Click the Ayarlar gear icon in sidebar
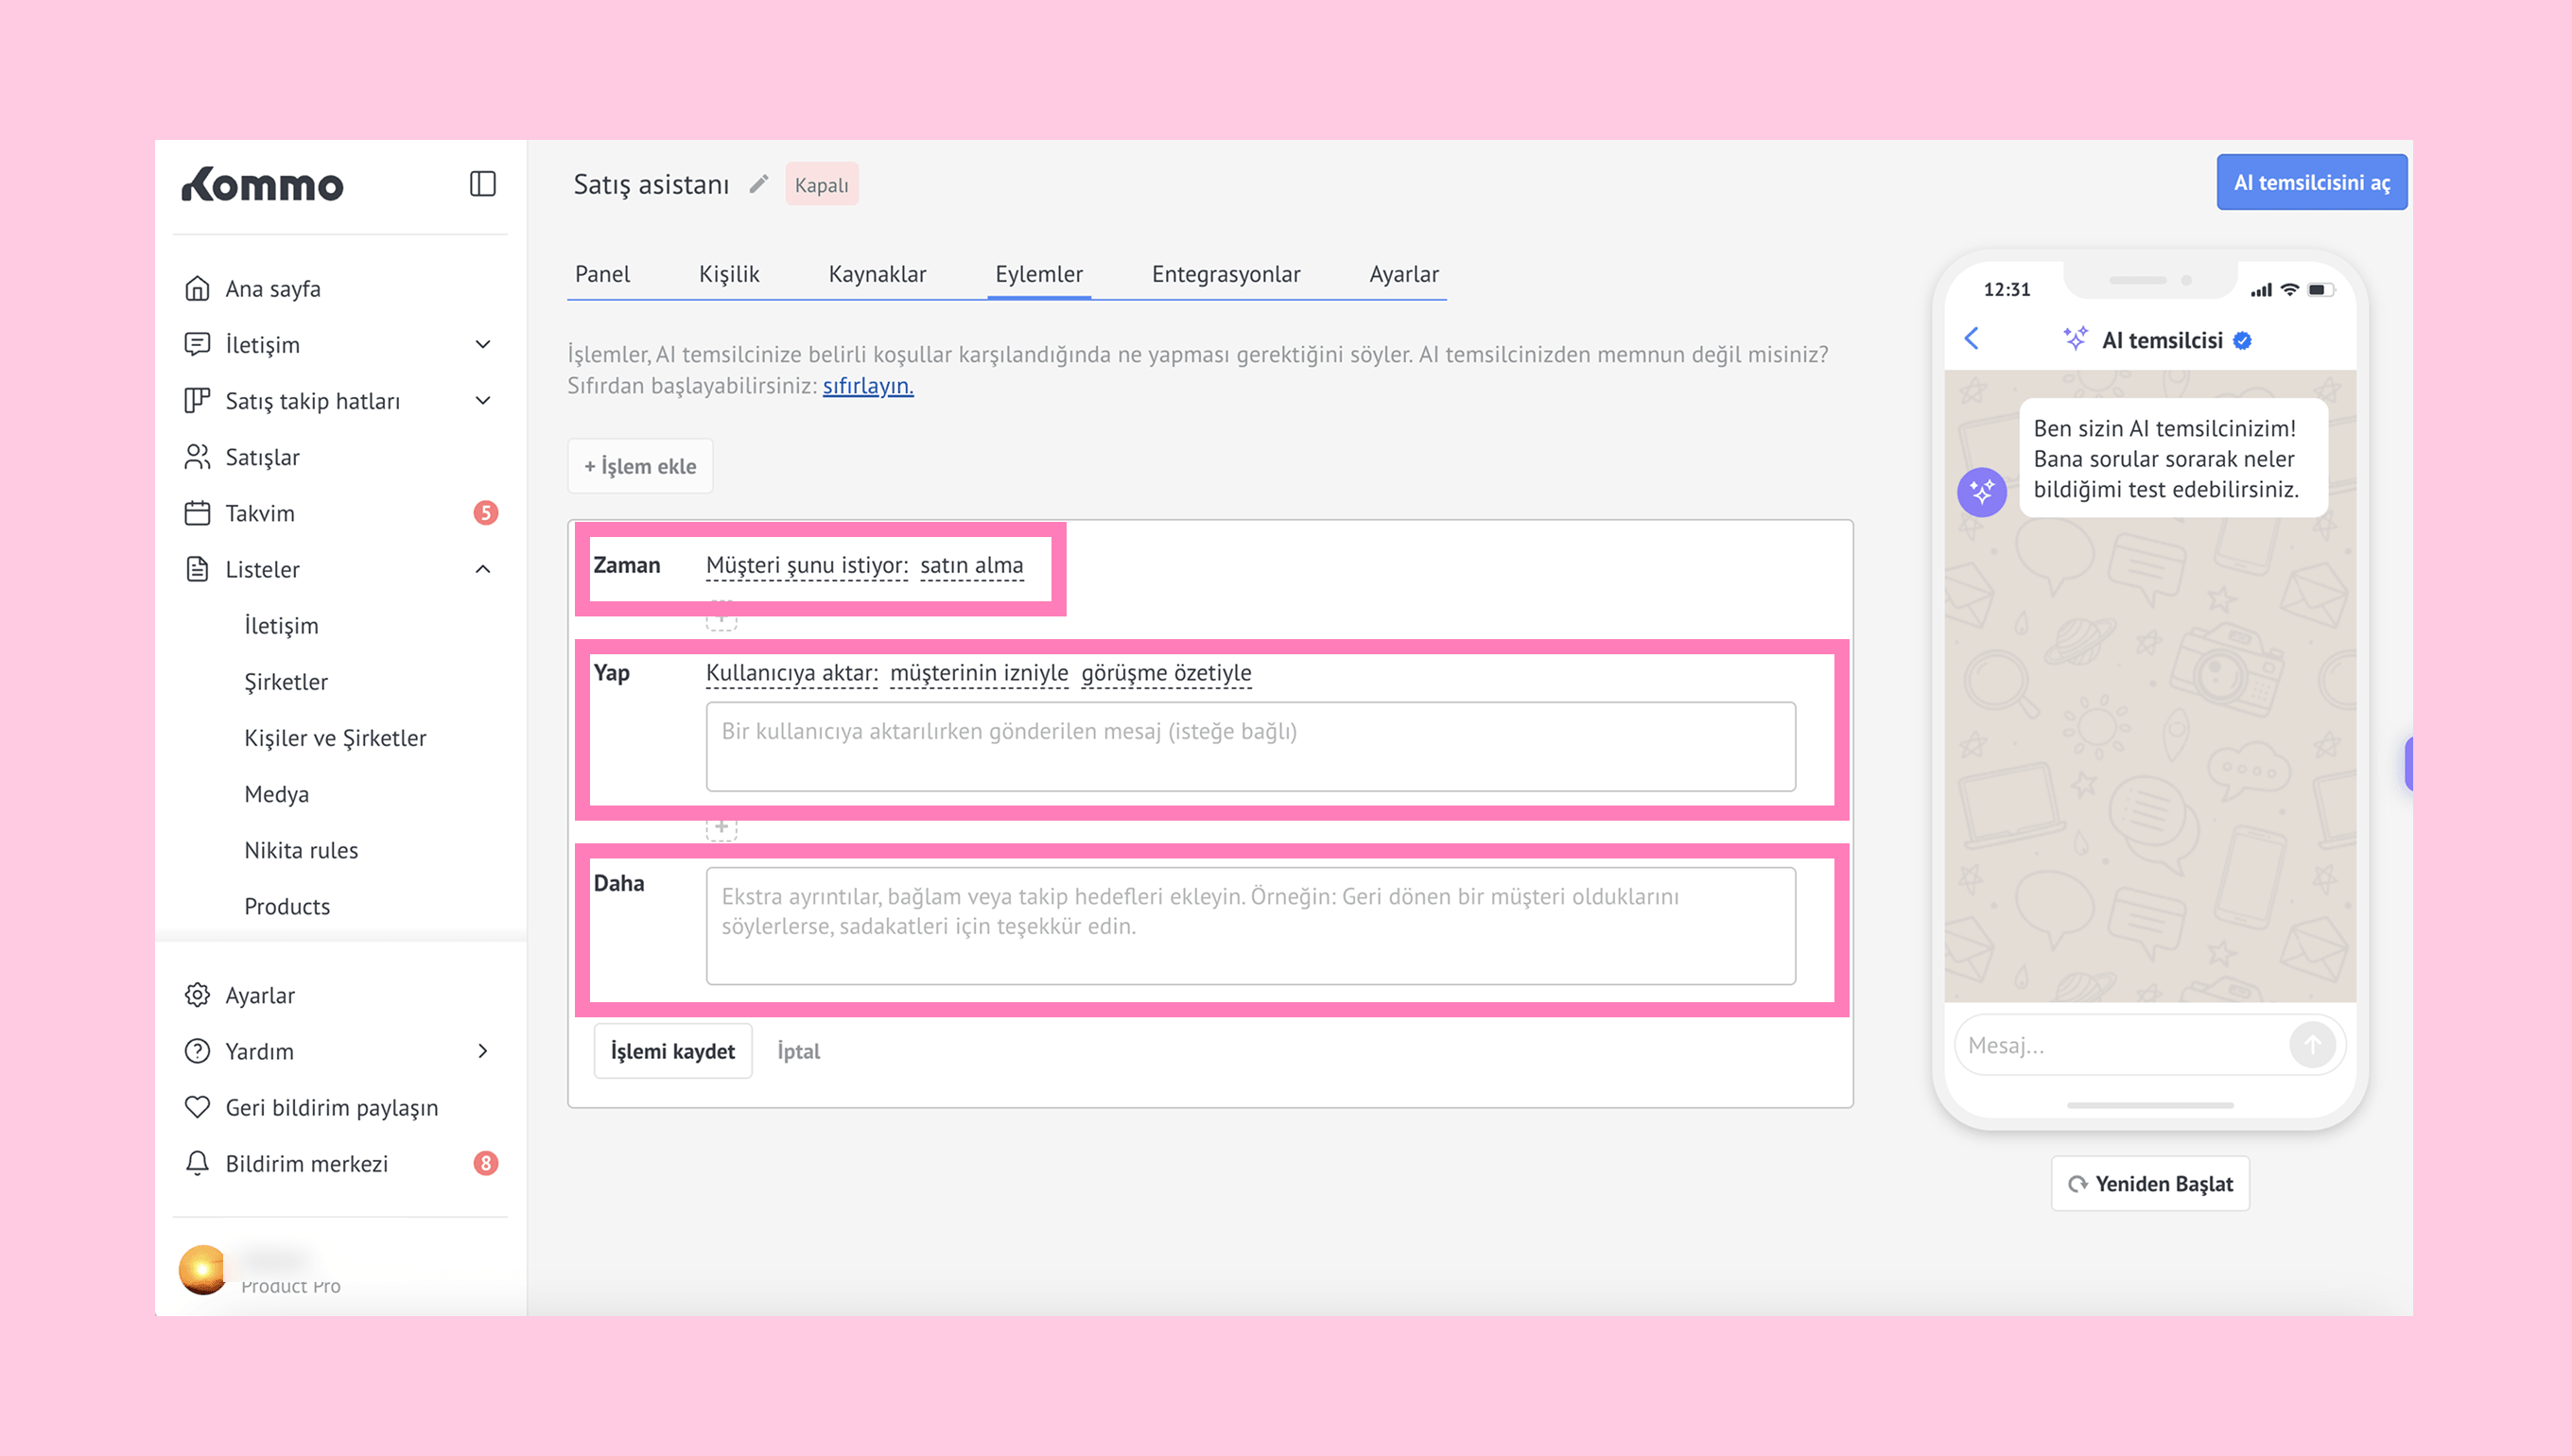 [x=197, y=995]
